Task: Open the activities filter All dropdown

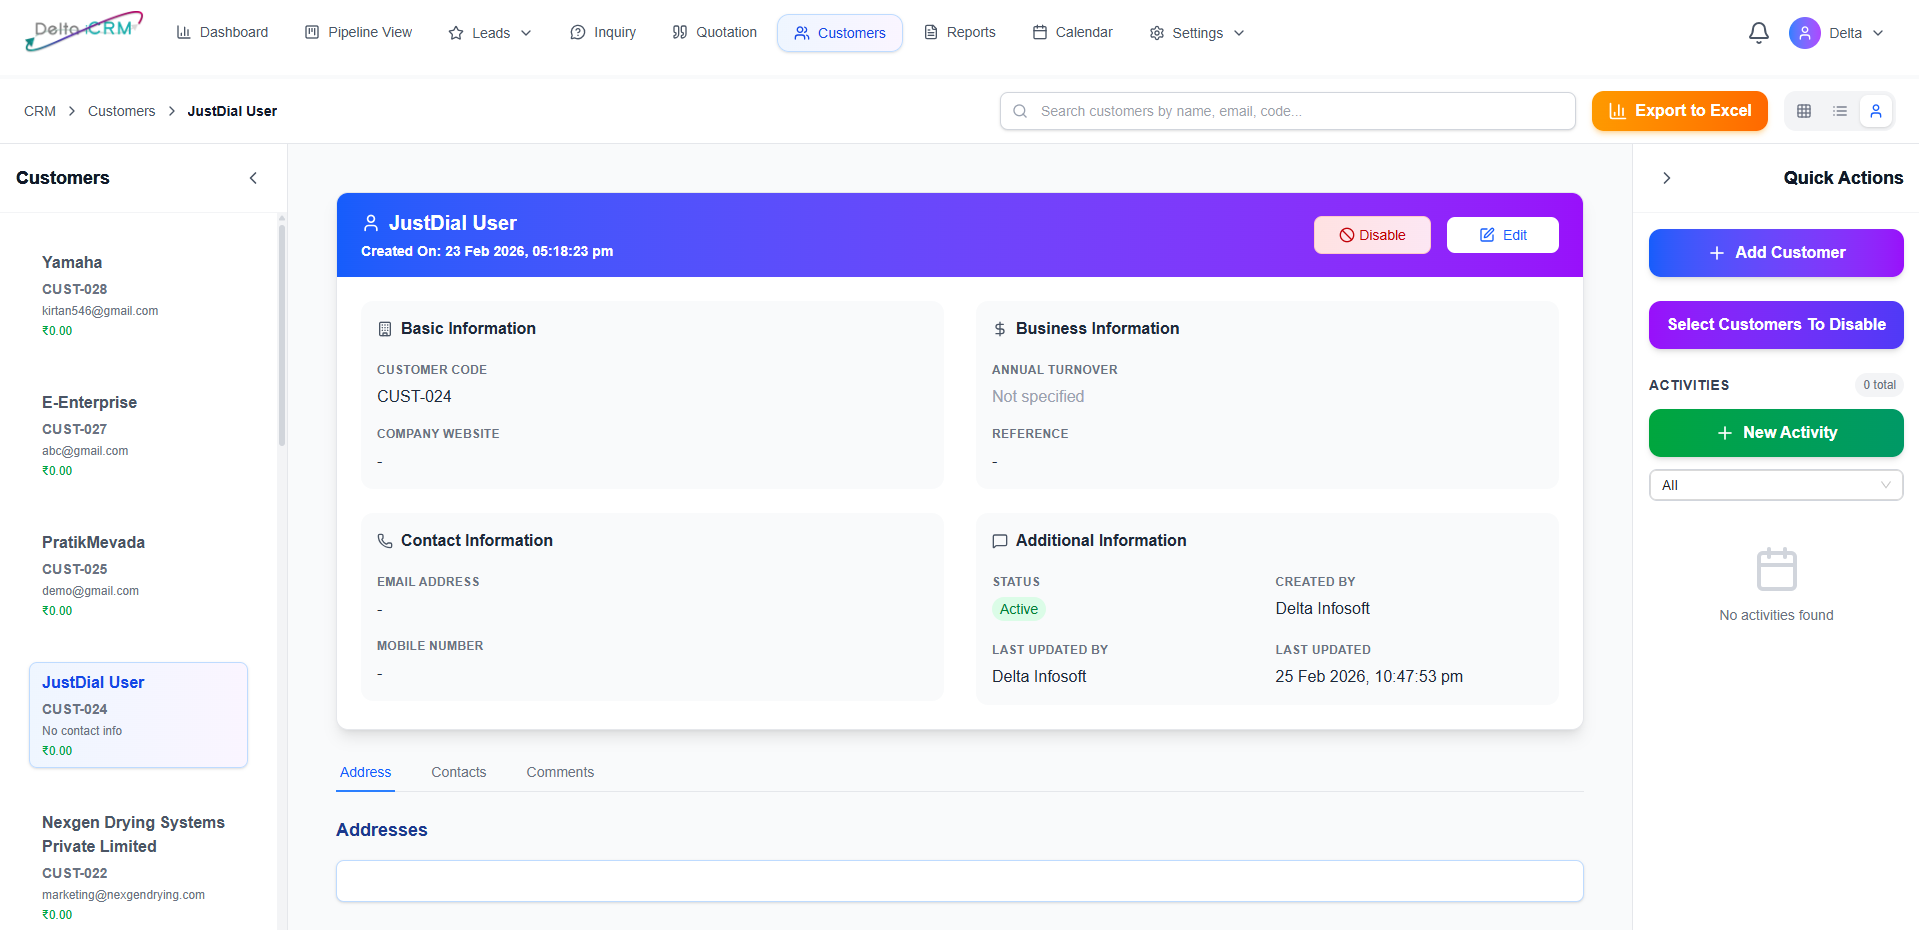Action: [1775, 485]
